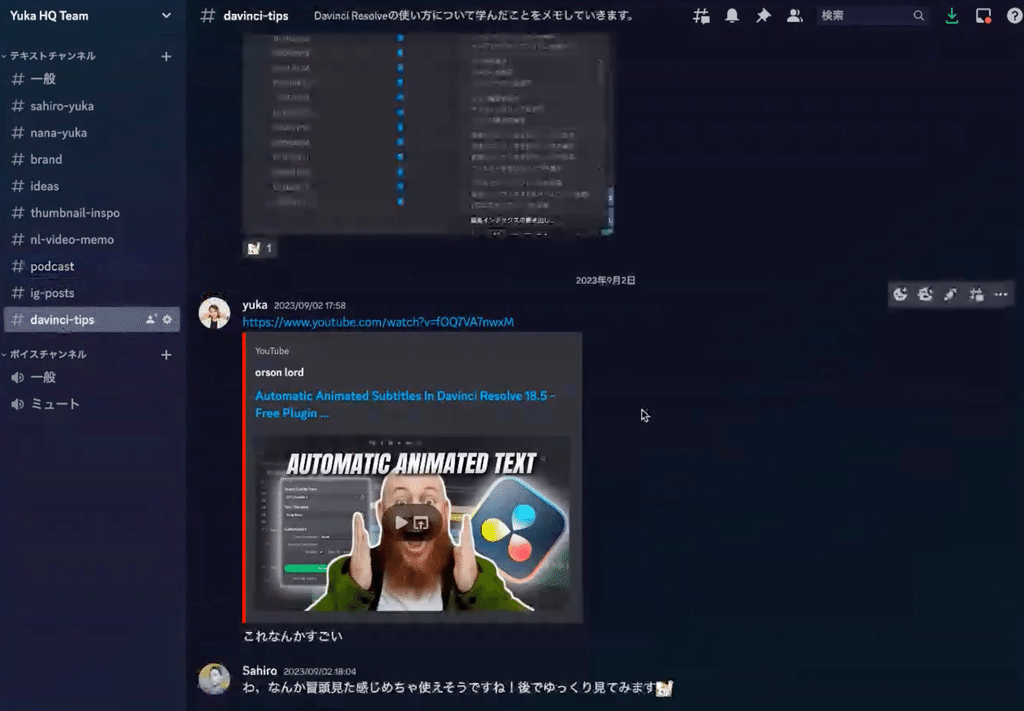Open the thumbnail-inspo channel

point(91,213)
